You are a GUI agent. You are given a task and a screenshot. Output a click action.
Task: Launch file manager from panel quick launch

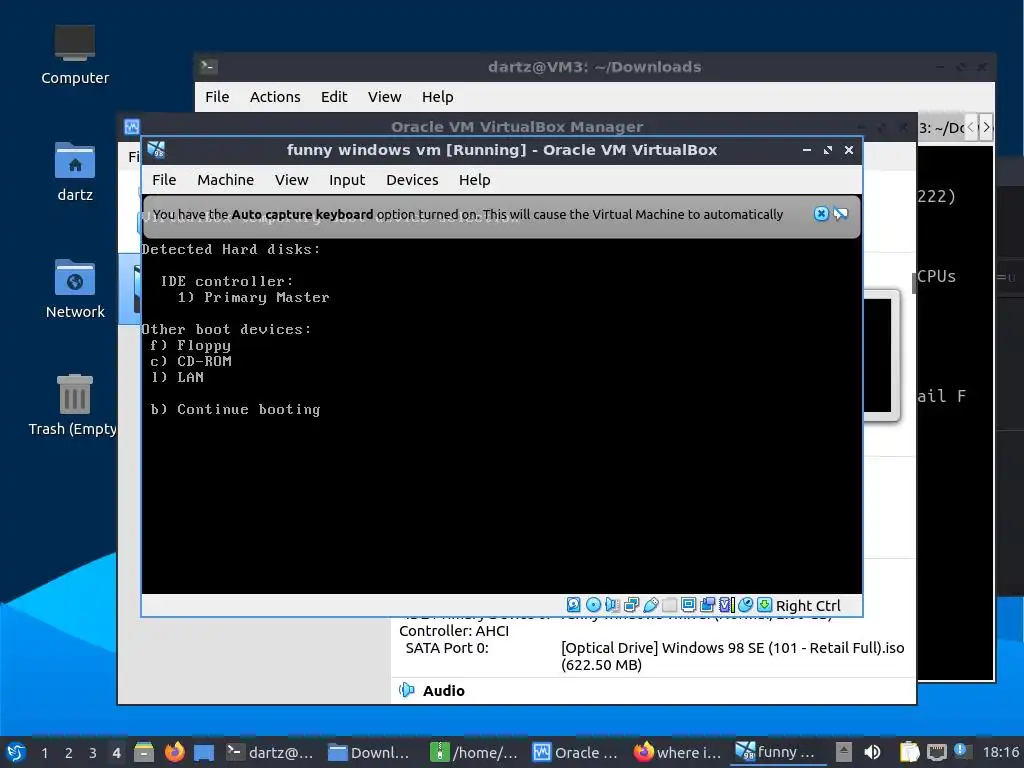pos(144,752)
